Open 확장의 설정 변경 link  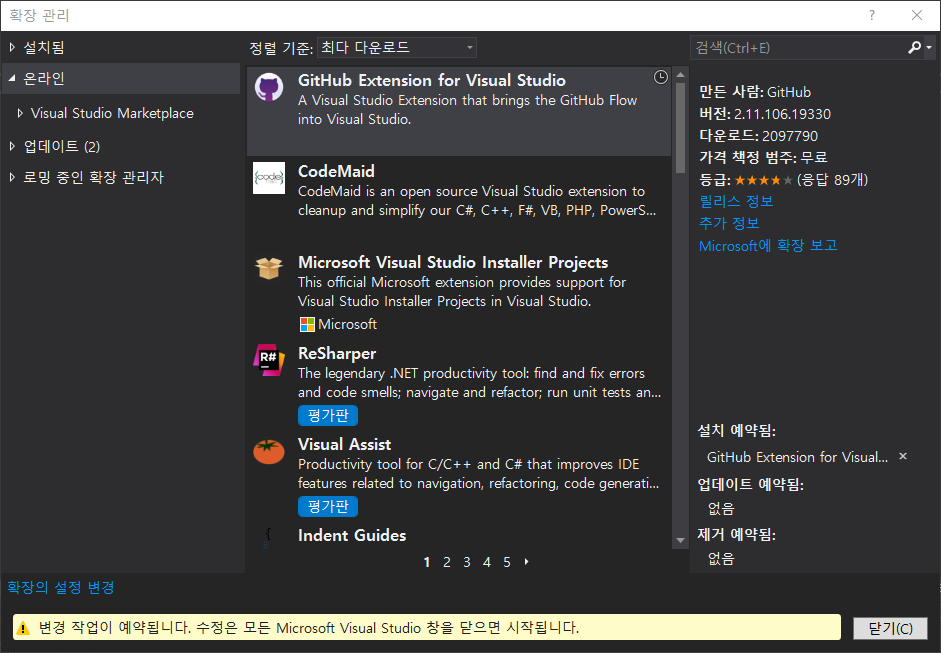(61, 587)
